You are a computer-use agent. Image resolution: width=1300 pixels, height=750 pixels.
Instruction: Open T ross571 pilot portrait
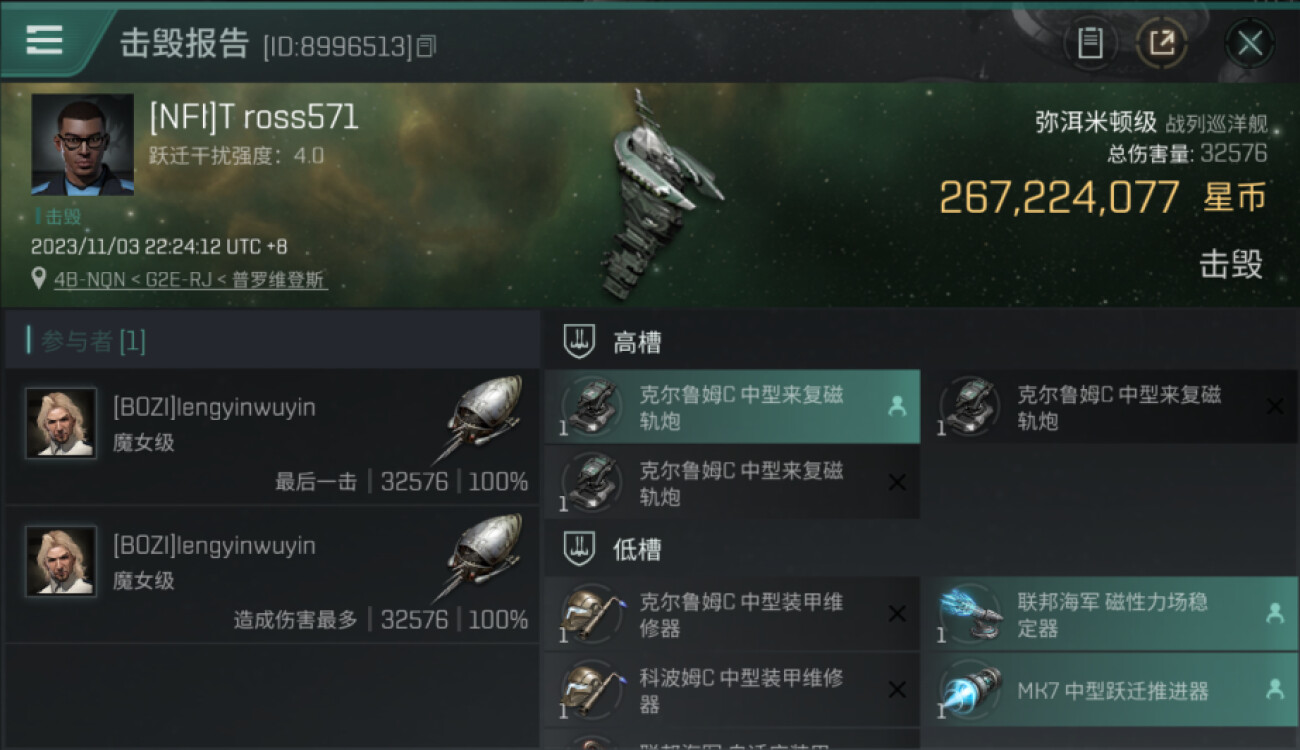(x=82, y=145)
